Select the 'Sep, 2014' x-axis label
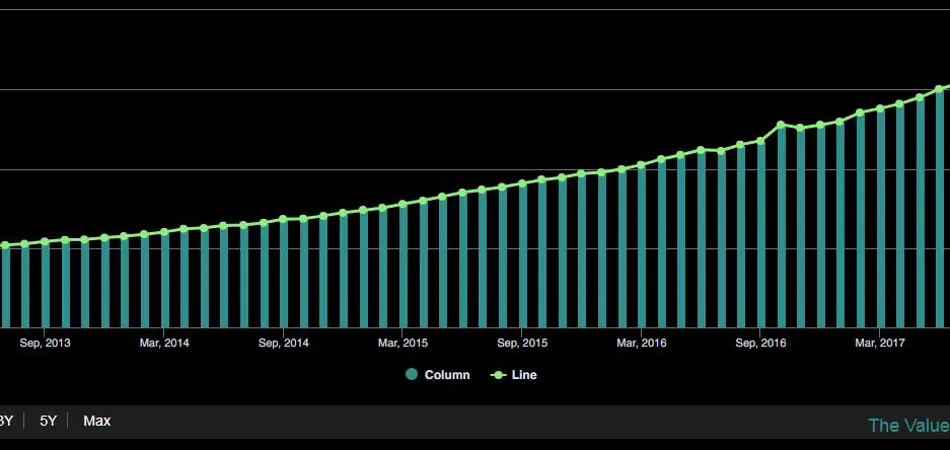The width and height of the screenshot is (950, 450). tap(284, 343)
